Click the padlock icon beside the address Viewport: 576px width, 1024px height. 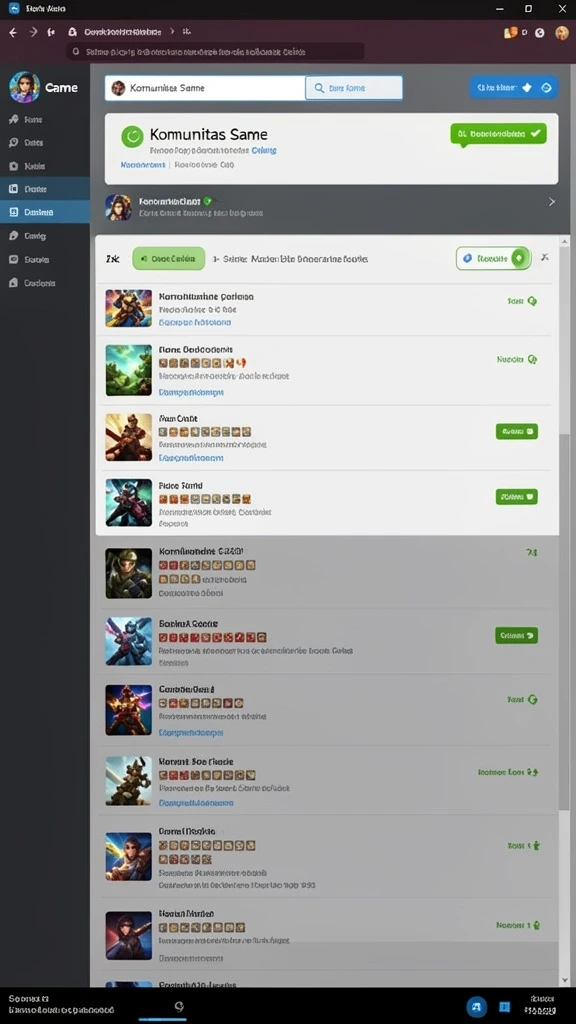(x=72, y=31)
